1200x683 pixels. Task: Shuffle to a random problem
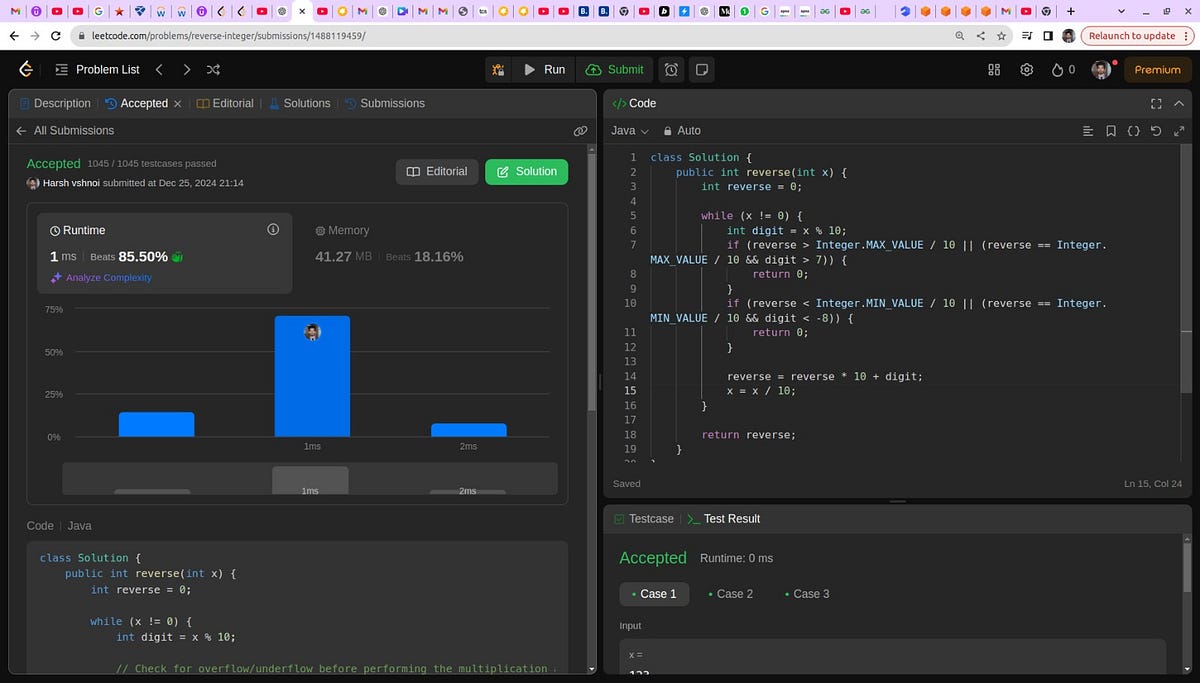tap(212, 69)
